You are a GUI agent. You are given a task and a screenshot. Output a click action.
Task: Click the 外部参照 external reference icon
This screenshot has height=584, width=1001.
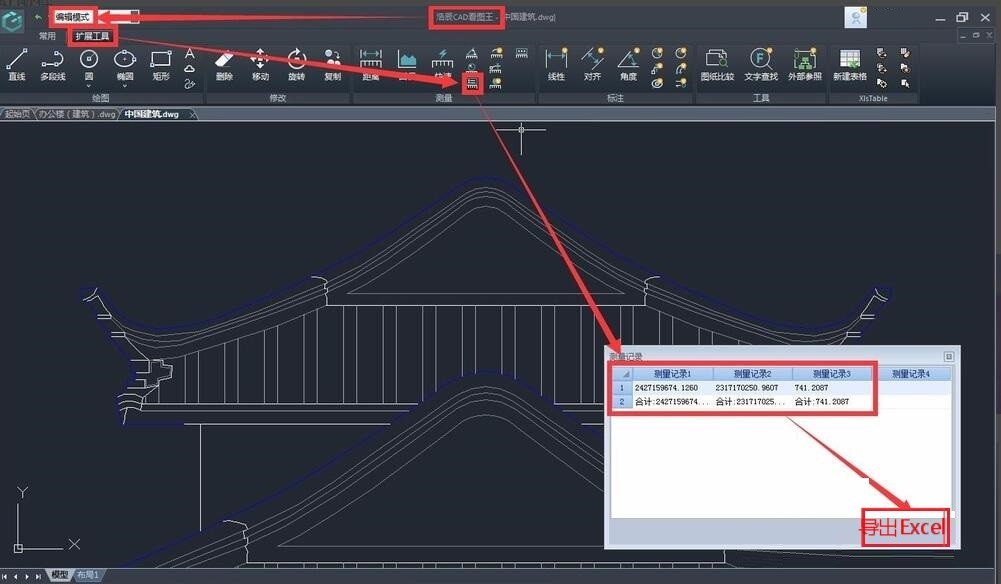(x=804, y=64)
